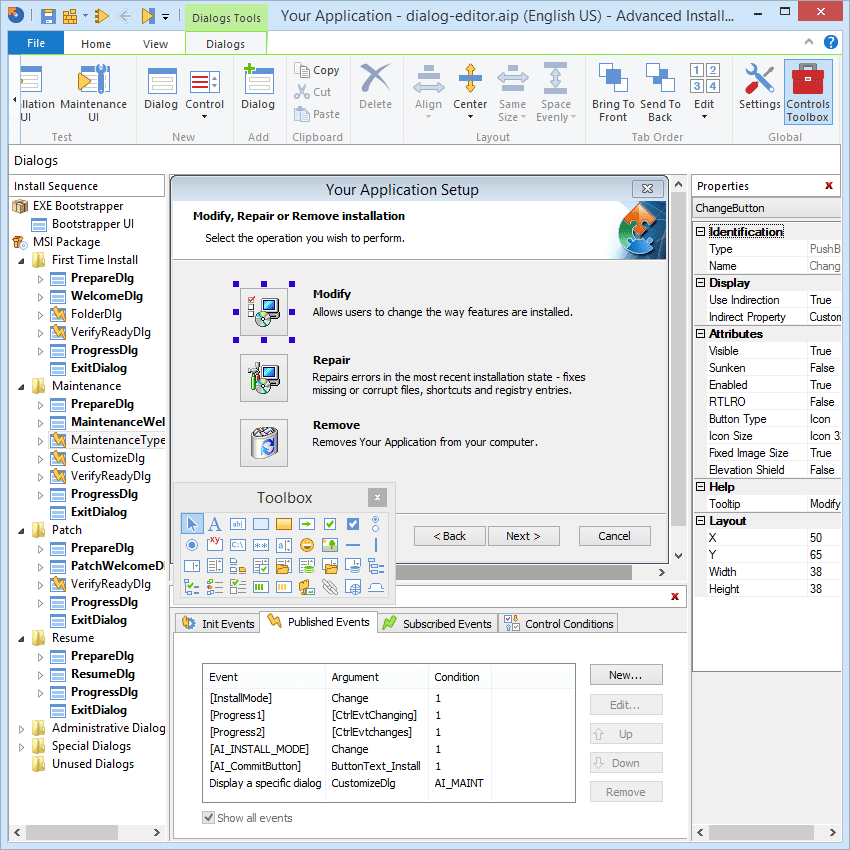The image size is (850, 850).
Task: Pick the Edit Box control from the Toolbox
Action: click(x=236, y=523)
